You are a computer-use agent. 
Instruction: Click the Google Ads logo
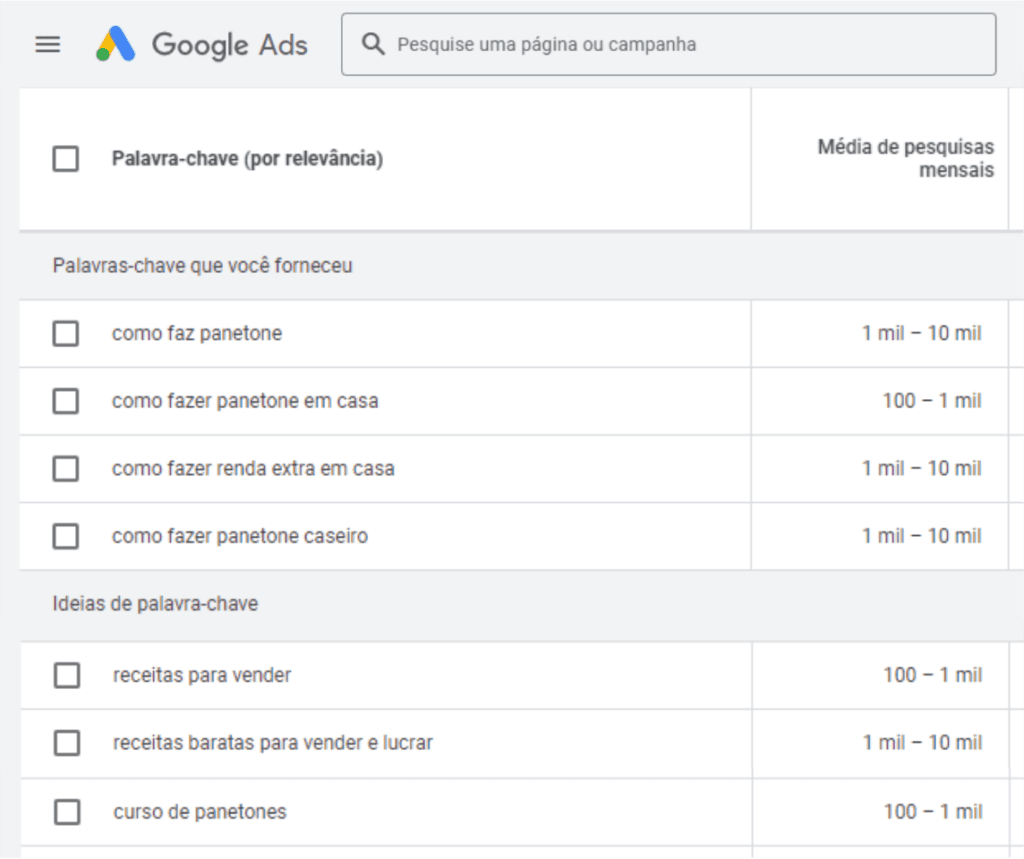tap(116, 45)
